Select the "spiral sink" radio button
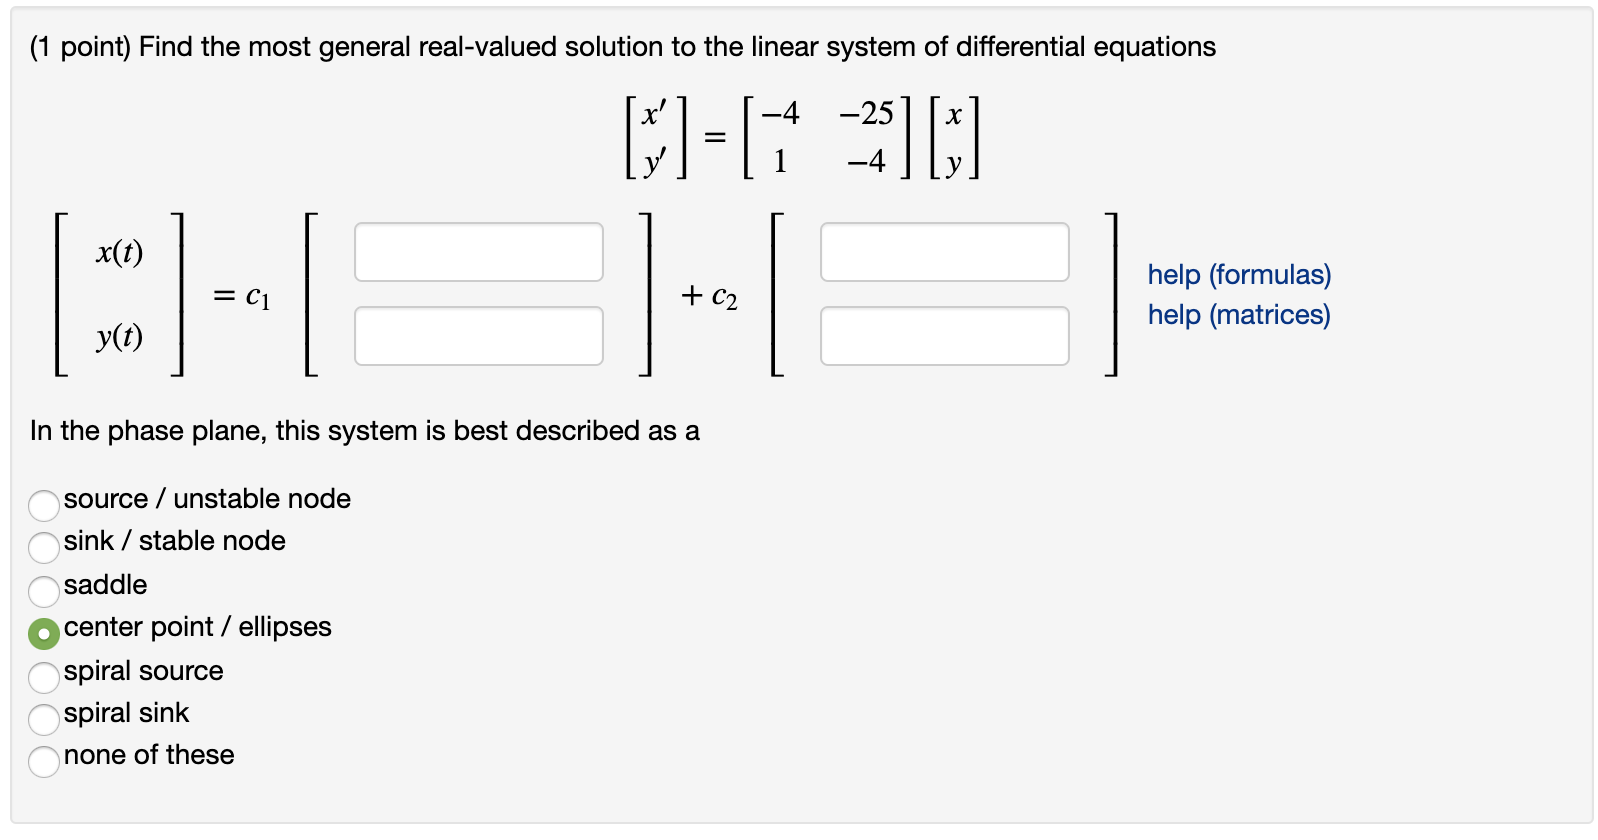 point(44,720)
